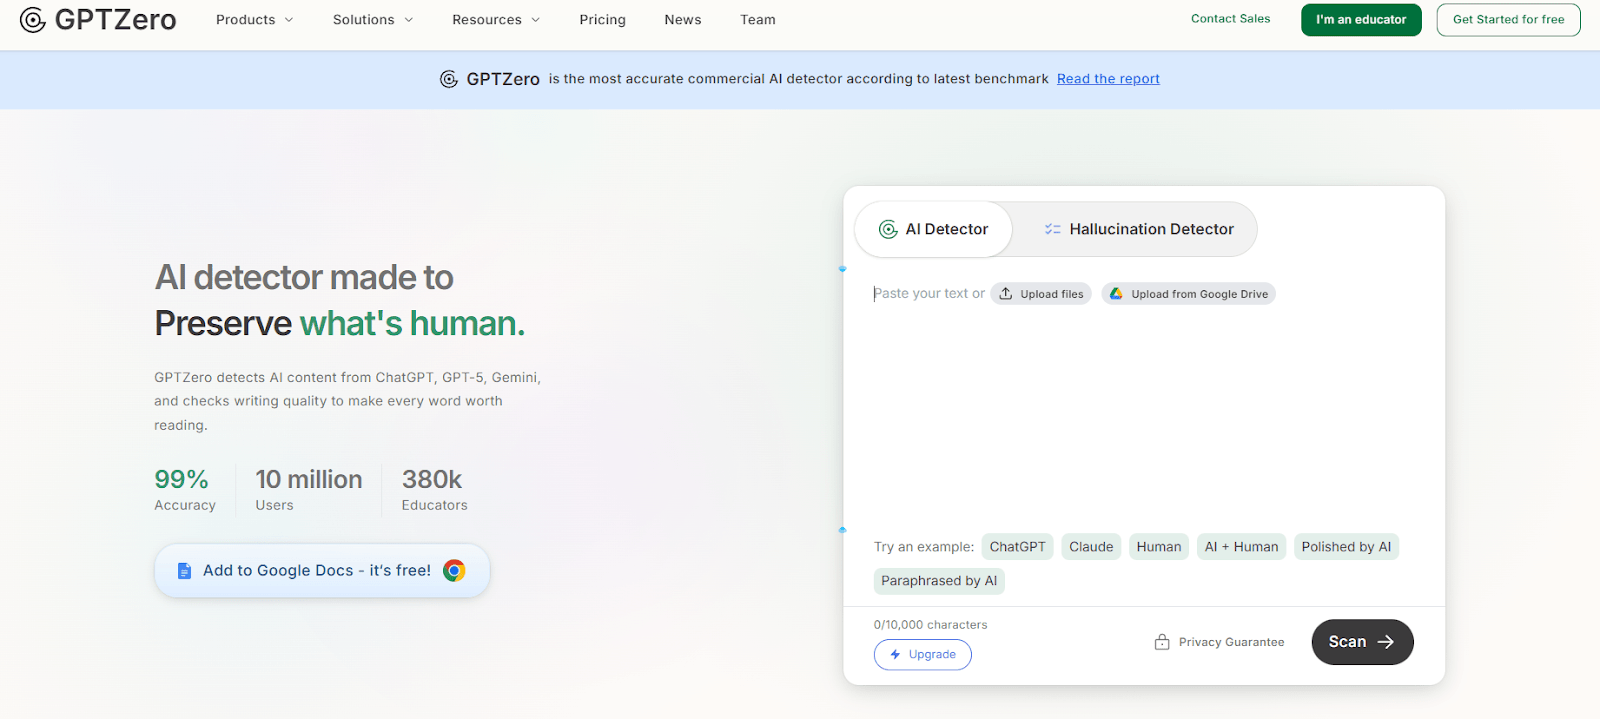Open the Pricing page
This screenshot has width=1600, height=719.
pos(602,20)
